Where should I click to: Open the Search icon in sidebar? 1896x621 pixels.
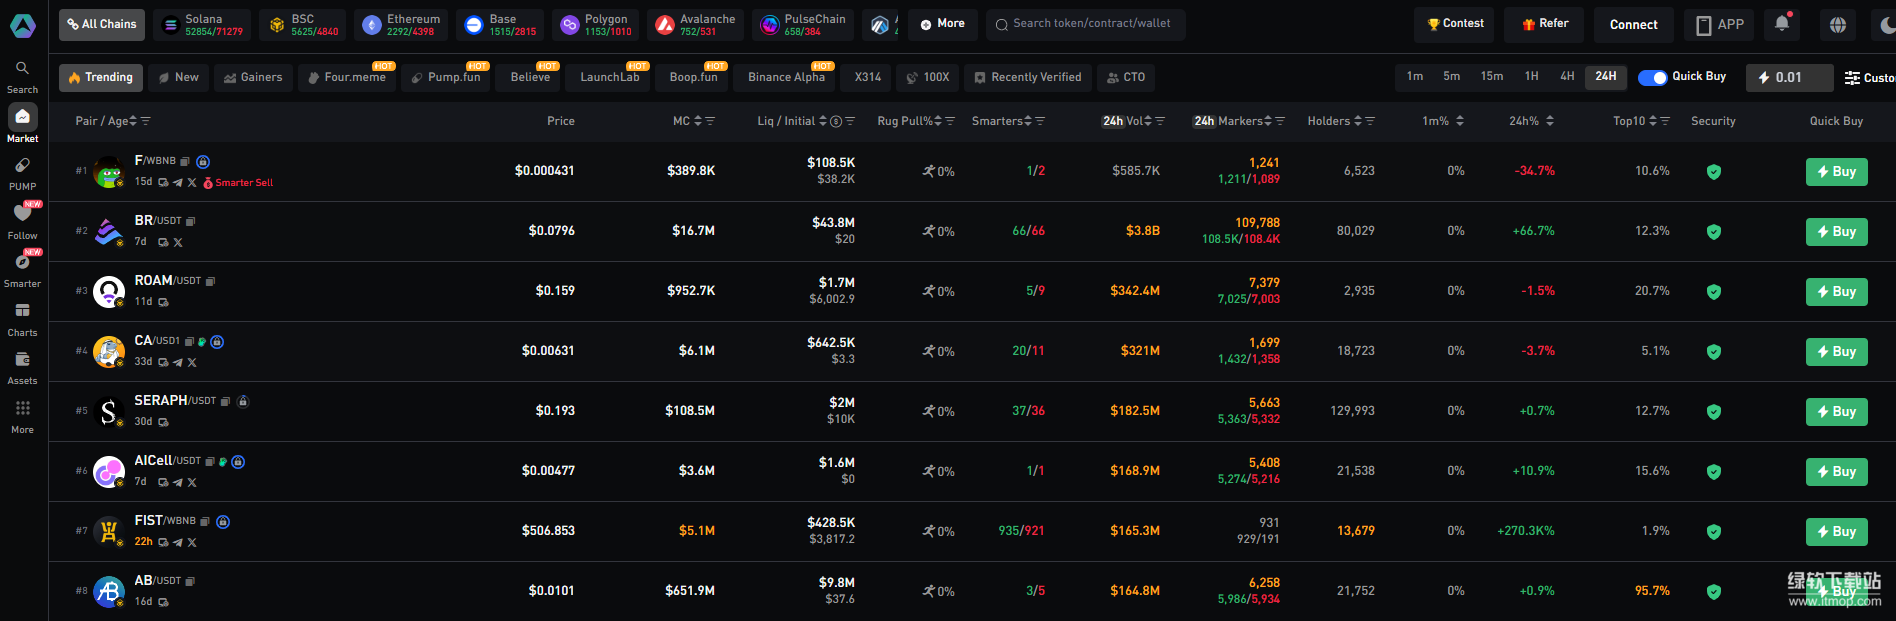point(22,76)
